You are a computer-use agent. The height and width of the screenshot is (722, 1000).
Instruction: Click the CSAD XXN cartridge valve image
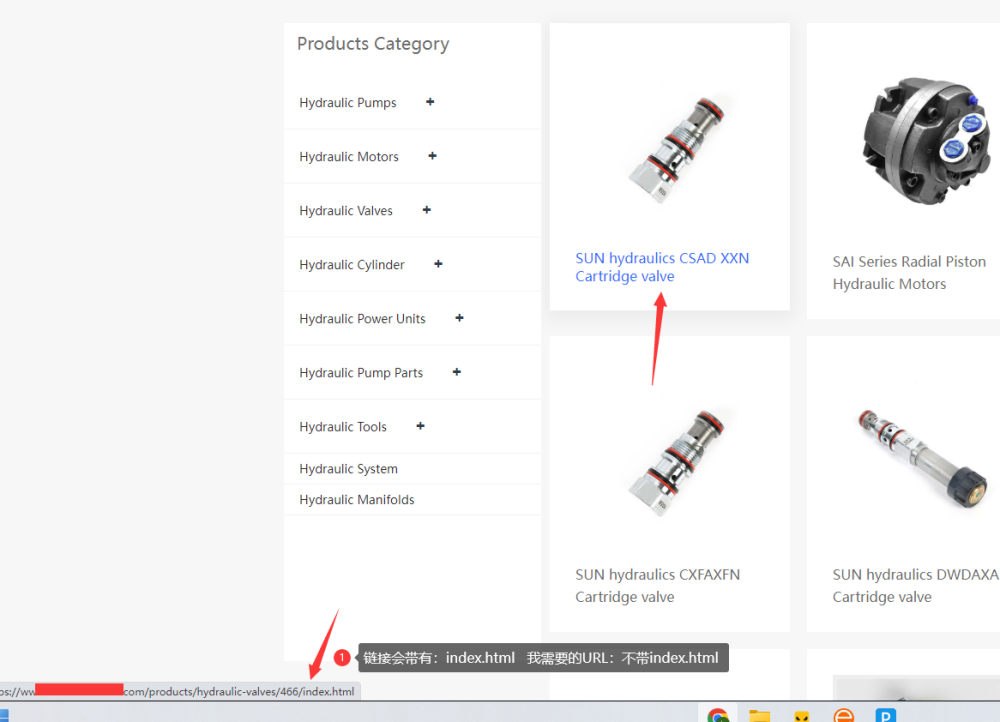click(676, 150)
